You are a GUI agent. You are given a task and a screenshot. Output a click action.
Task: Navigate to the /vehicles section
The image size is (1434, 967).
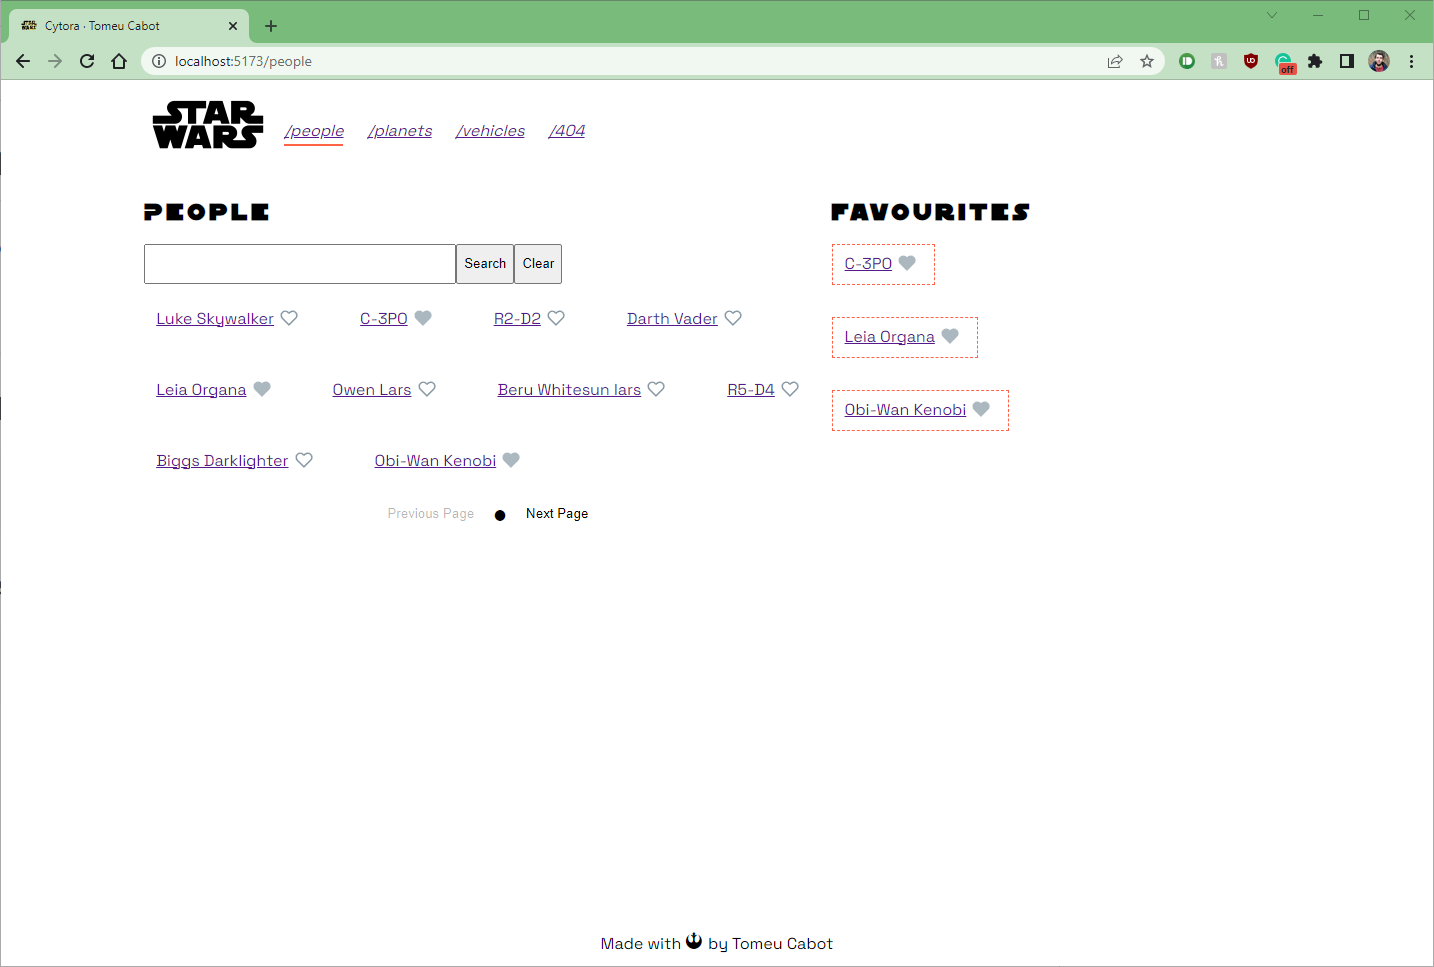(x=490, y=131)
